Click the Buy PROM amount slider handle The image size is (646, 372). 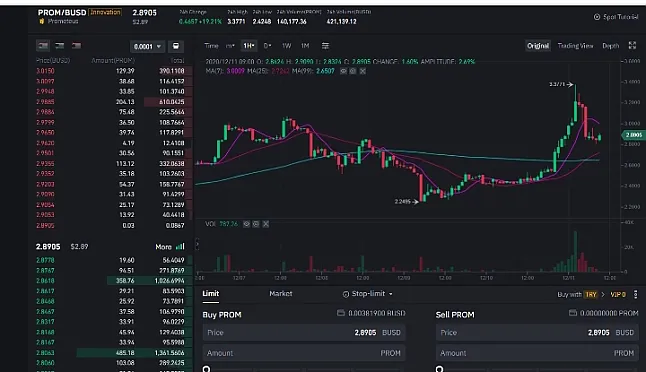207,369
